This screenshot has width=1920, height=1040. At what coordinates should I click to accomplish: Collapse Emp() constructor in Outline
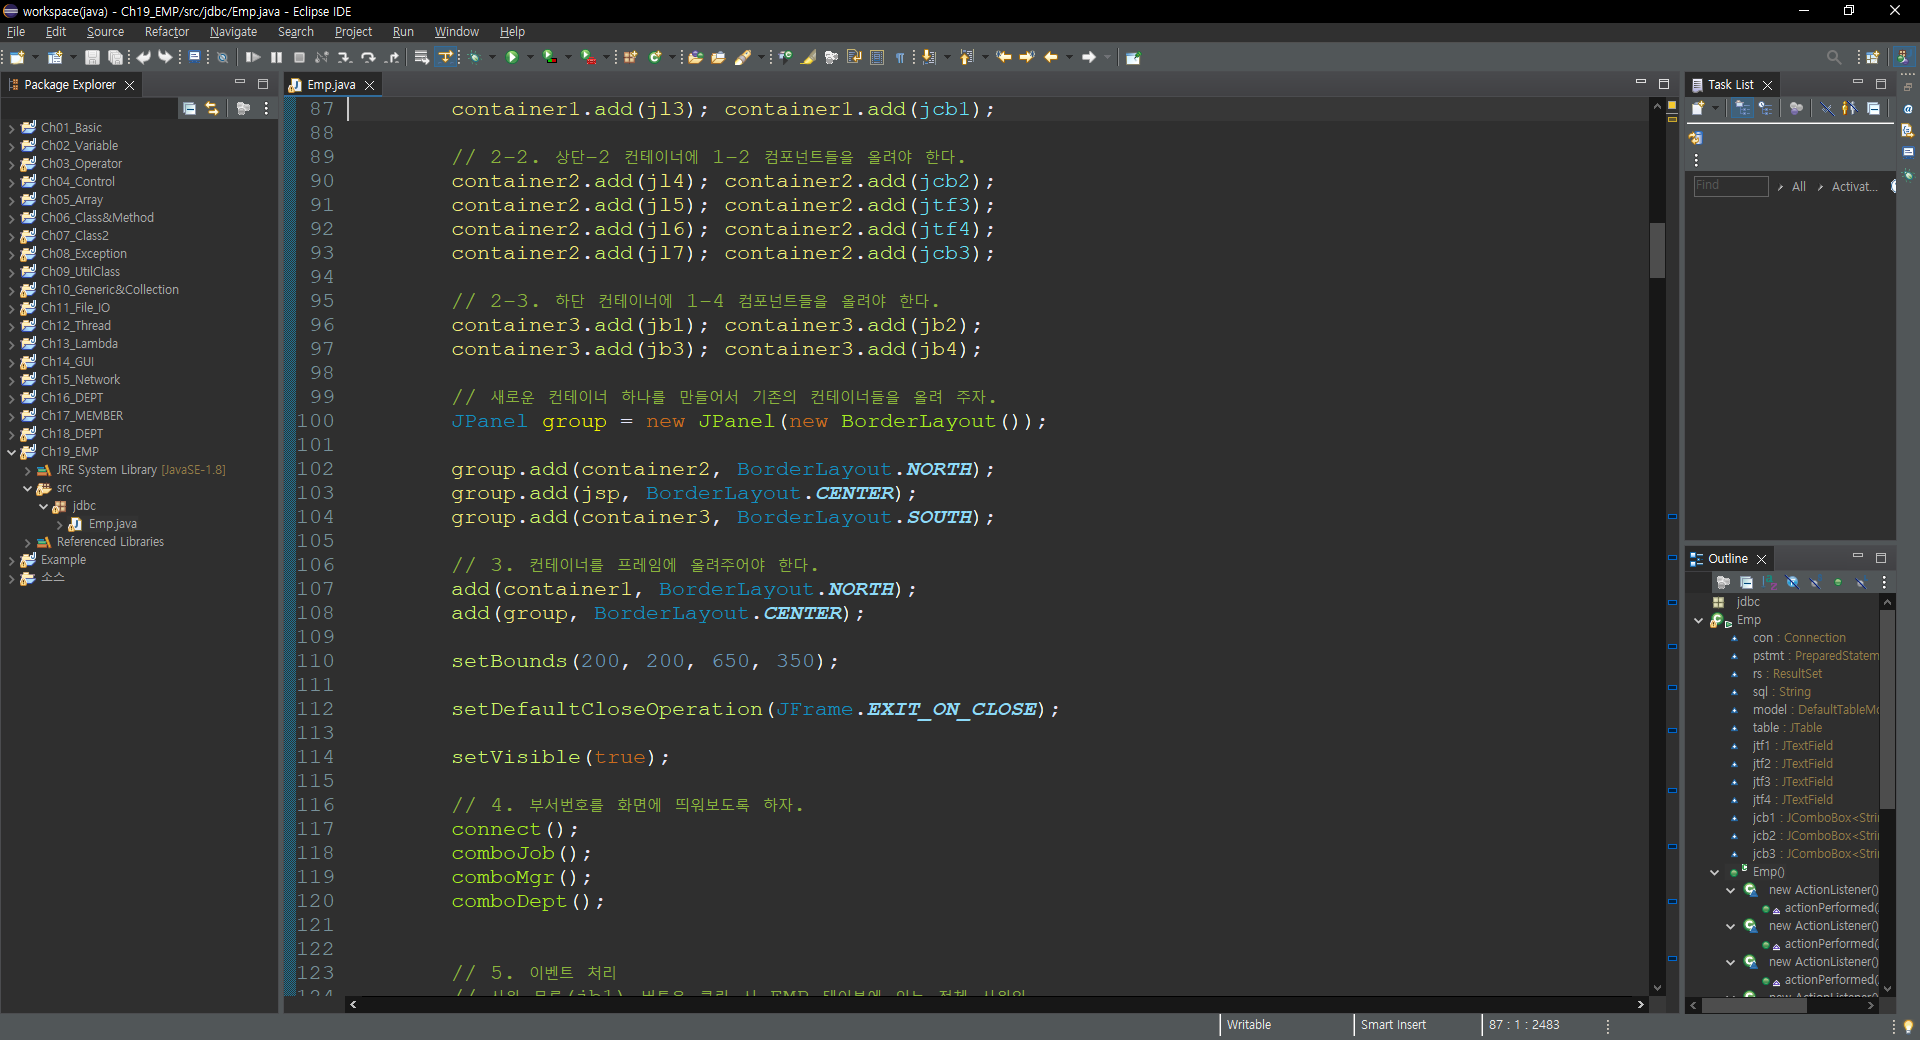[1715, 872]
